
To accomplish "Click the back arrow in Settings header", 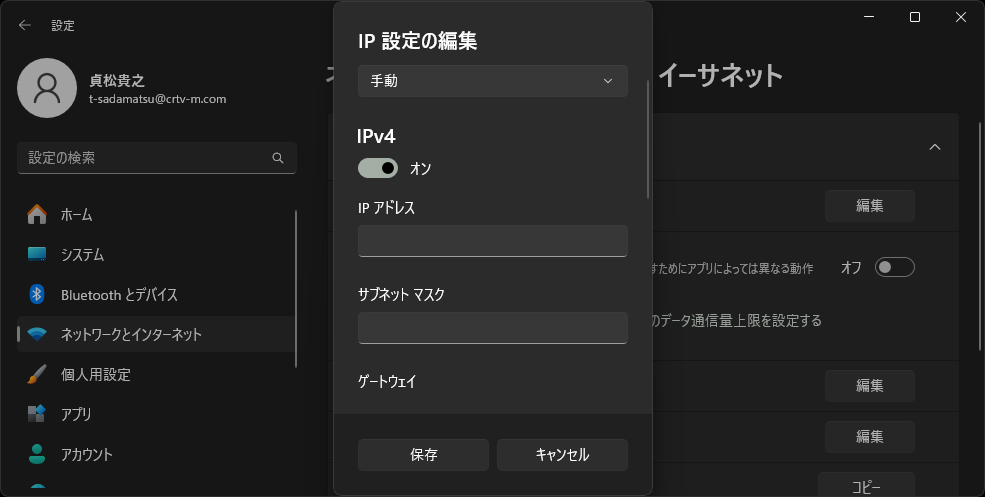I will [x=24, y=25].
